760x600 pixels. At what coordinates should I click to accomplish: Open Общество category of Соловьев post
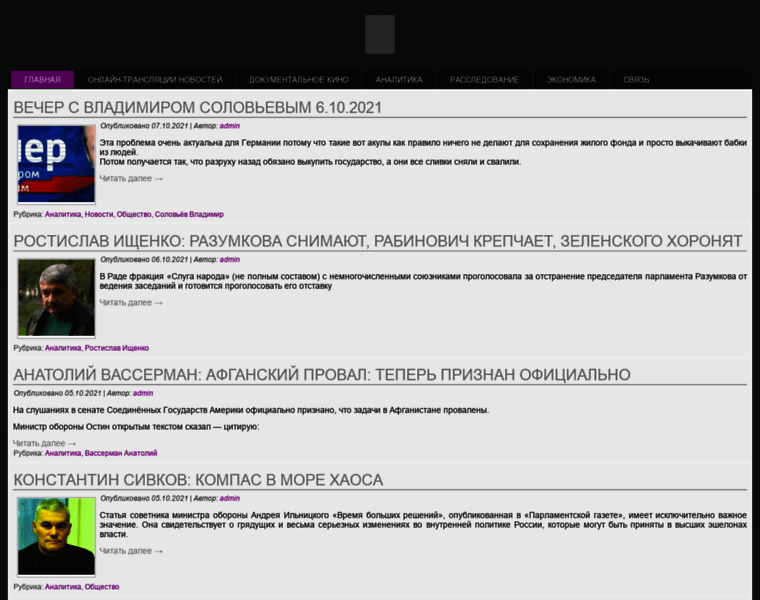click(134, 214)
